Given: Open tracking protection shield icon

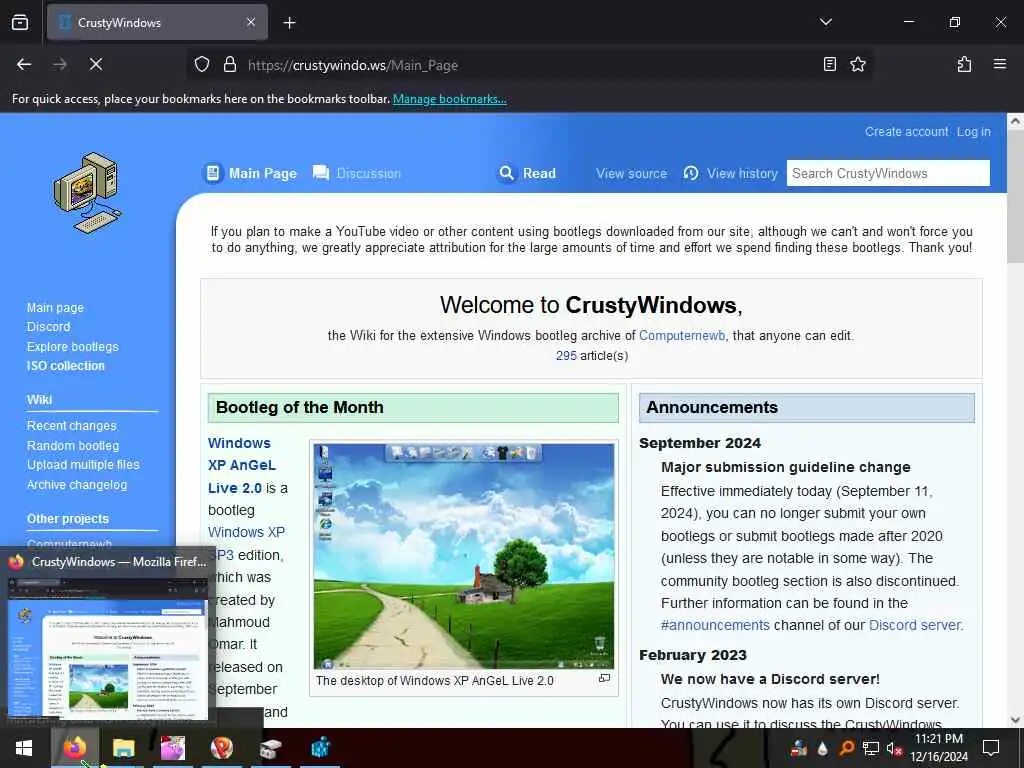Looking at the screenshot, I should pyautogui.click(x=202, y=64).
